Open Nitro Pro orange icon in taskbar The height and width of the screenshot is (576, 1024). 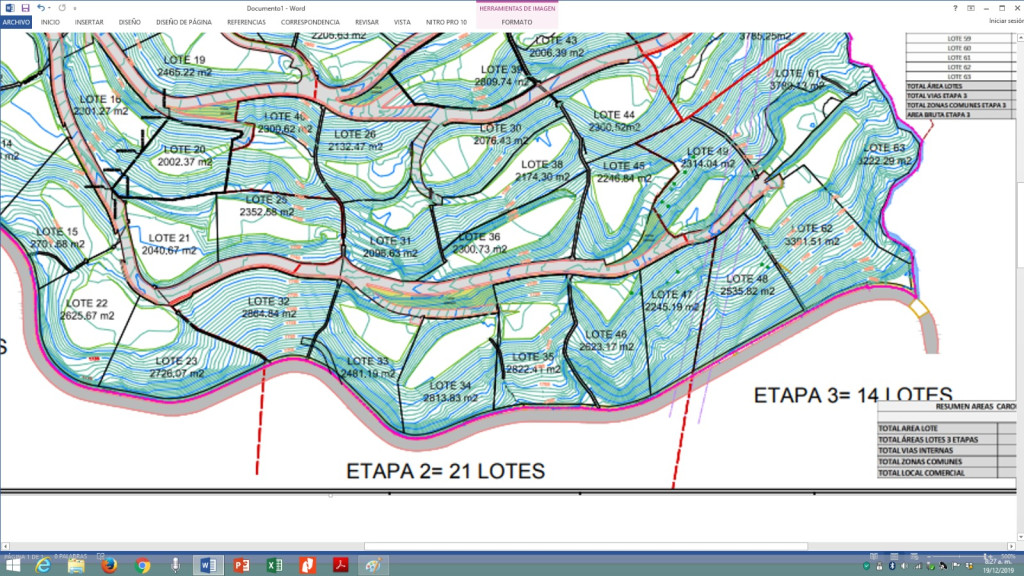point(307,566)
